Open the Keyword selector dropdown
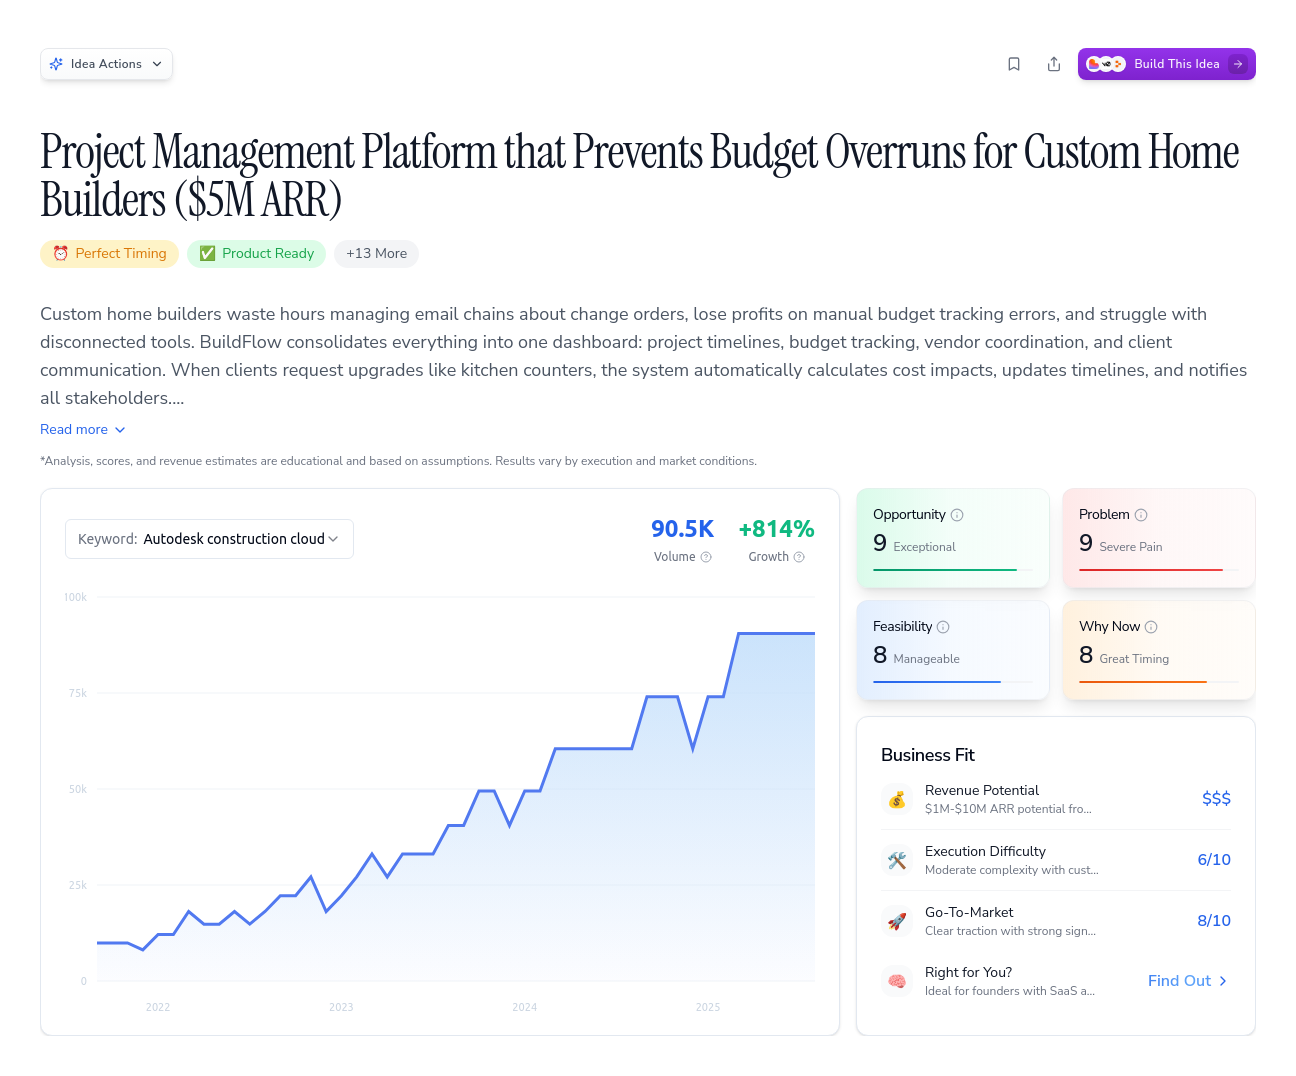The height and width of the screenshot is (1076, 1296). 209,539
